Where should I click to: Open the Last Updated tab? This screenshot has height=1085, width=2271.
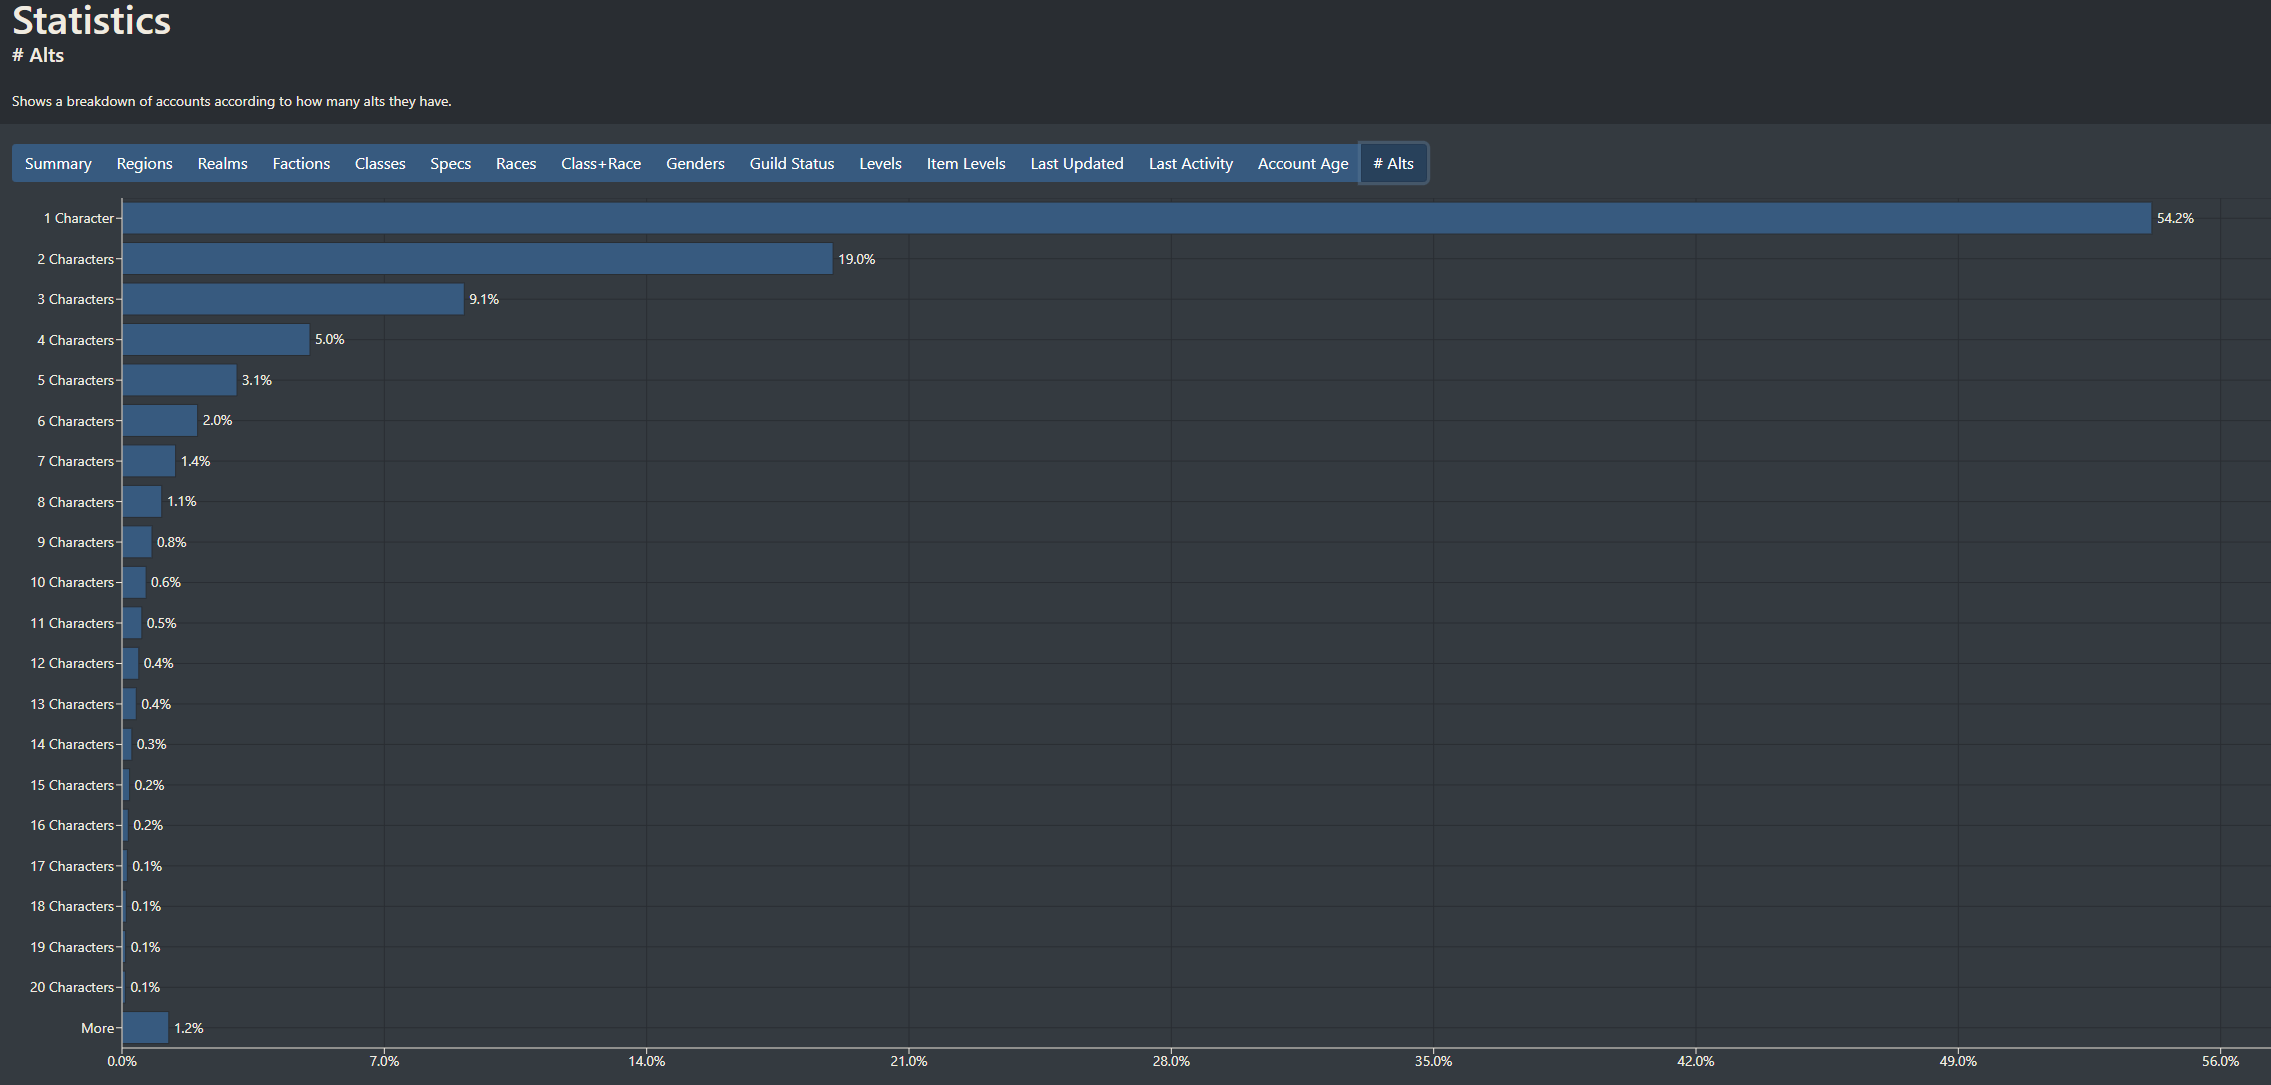[1077, 164]
